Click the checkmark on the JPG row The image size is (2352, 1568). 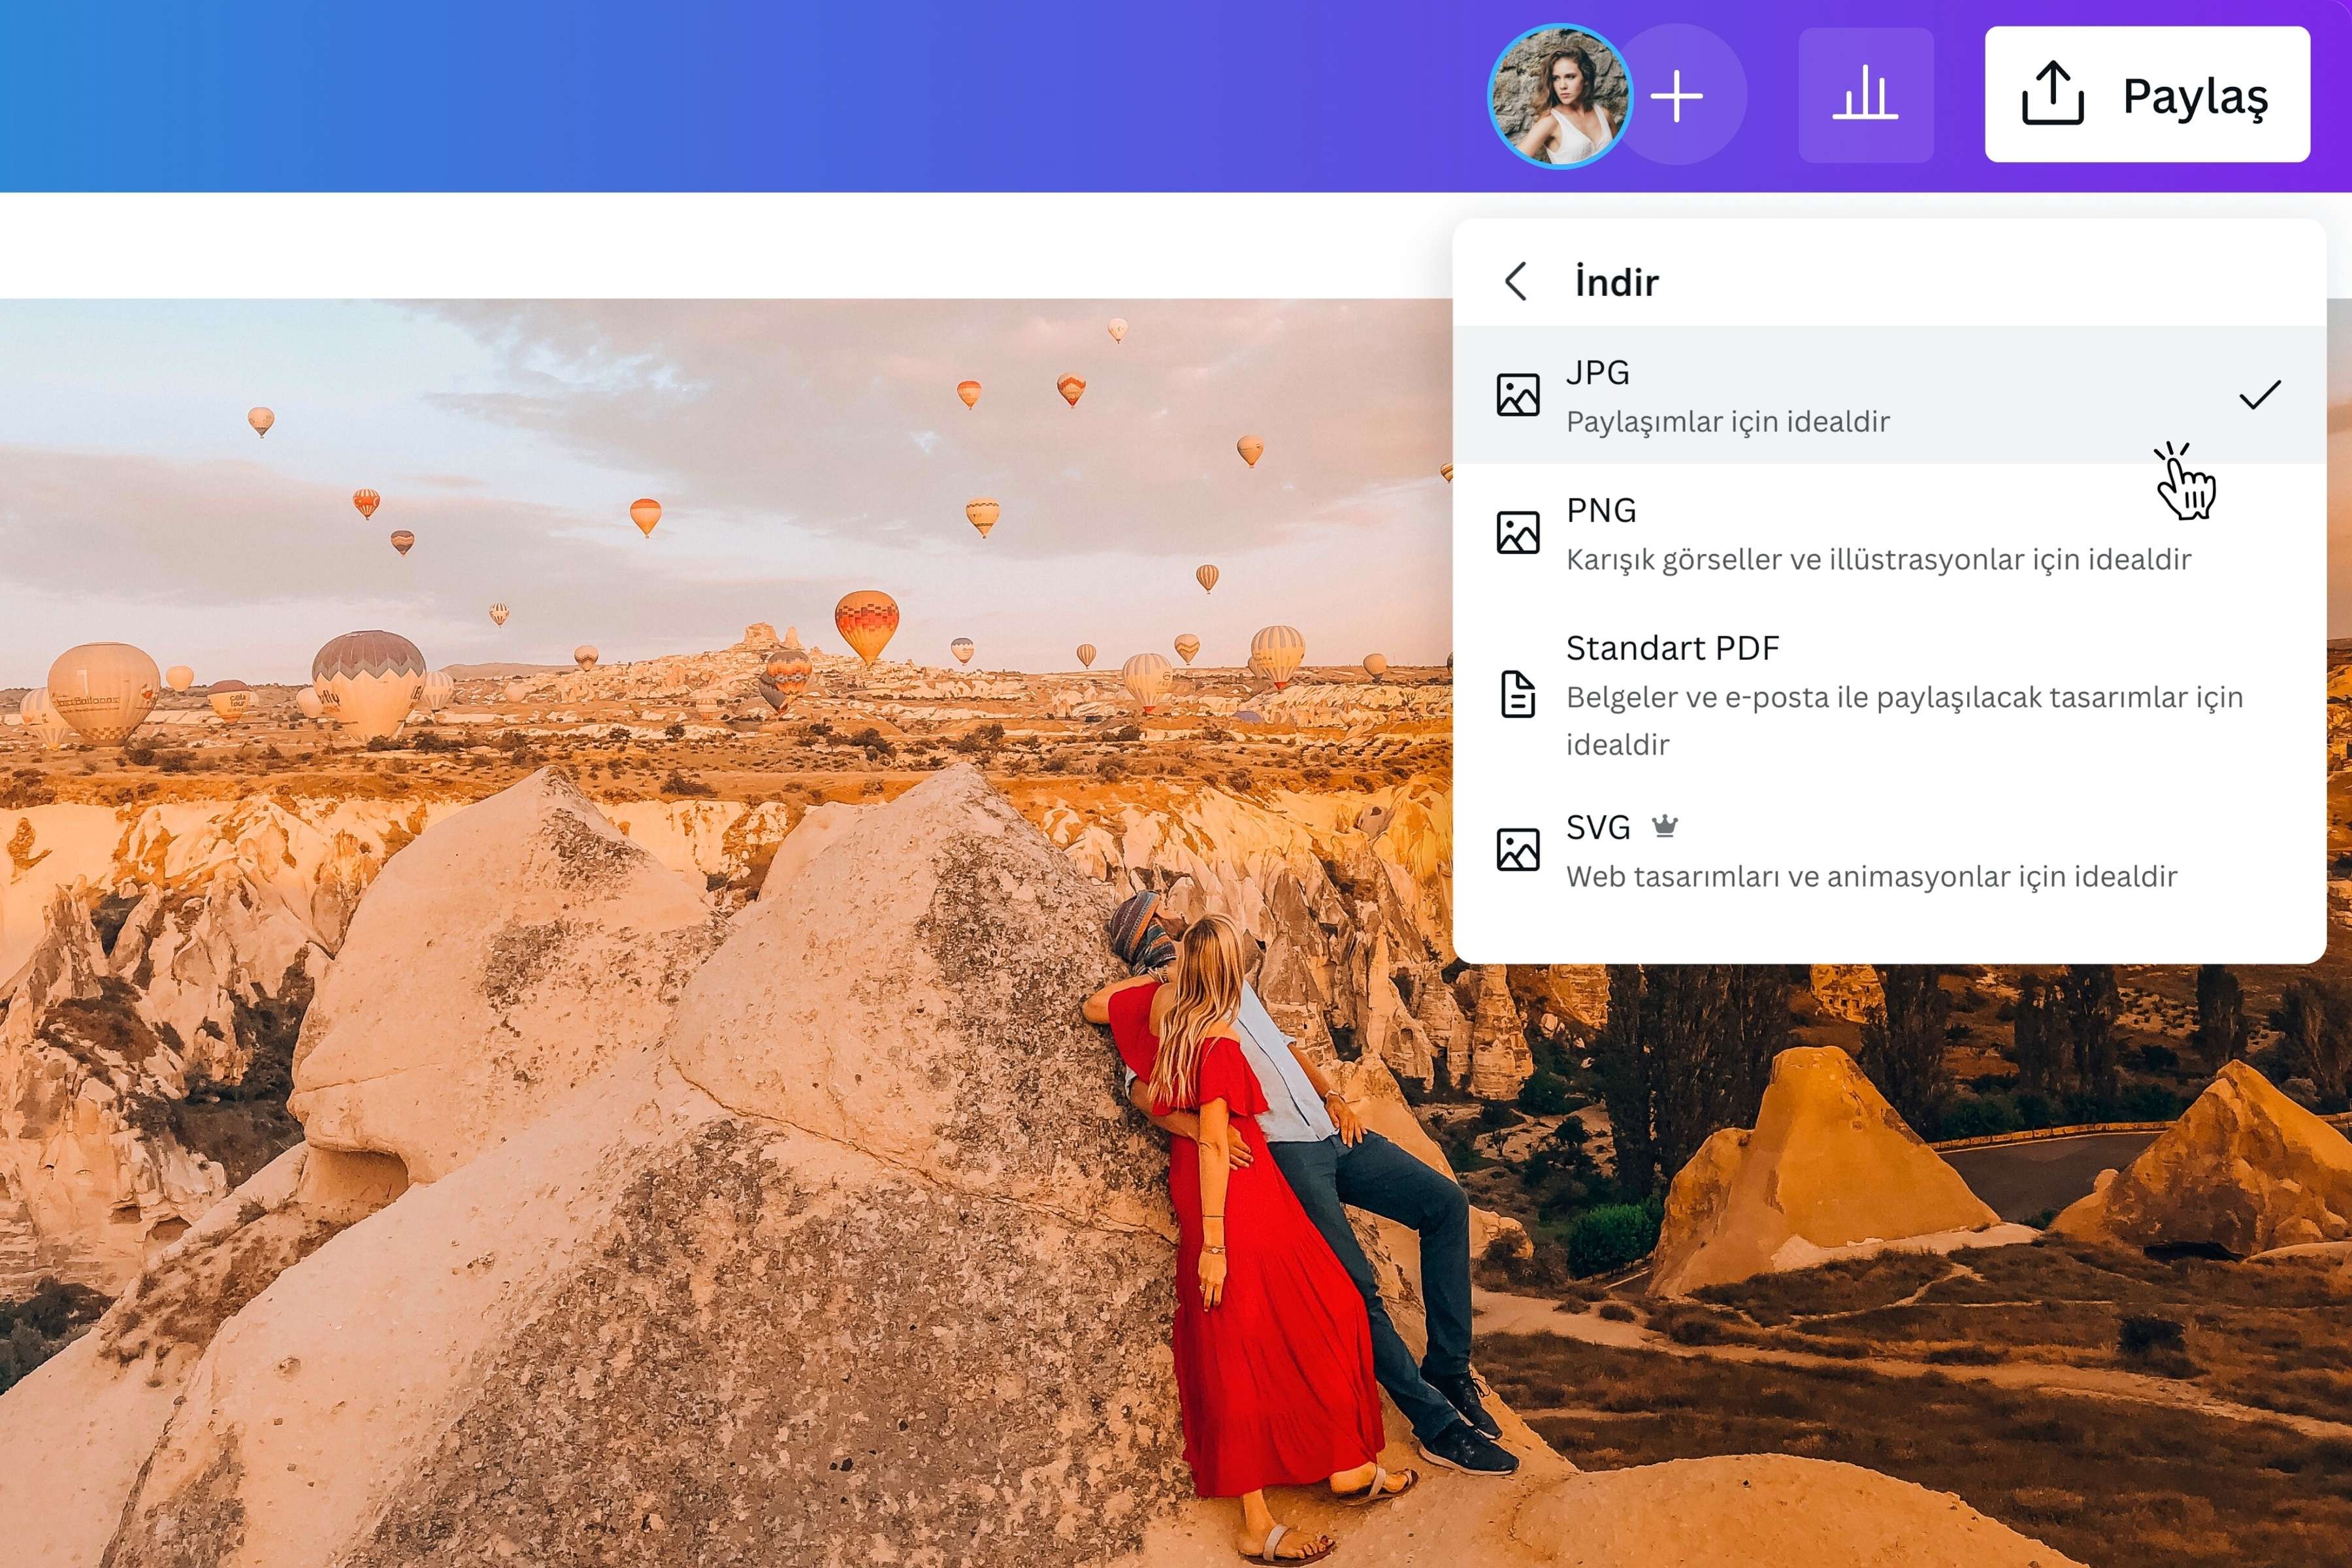pos(2260,395)
